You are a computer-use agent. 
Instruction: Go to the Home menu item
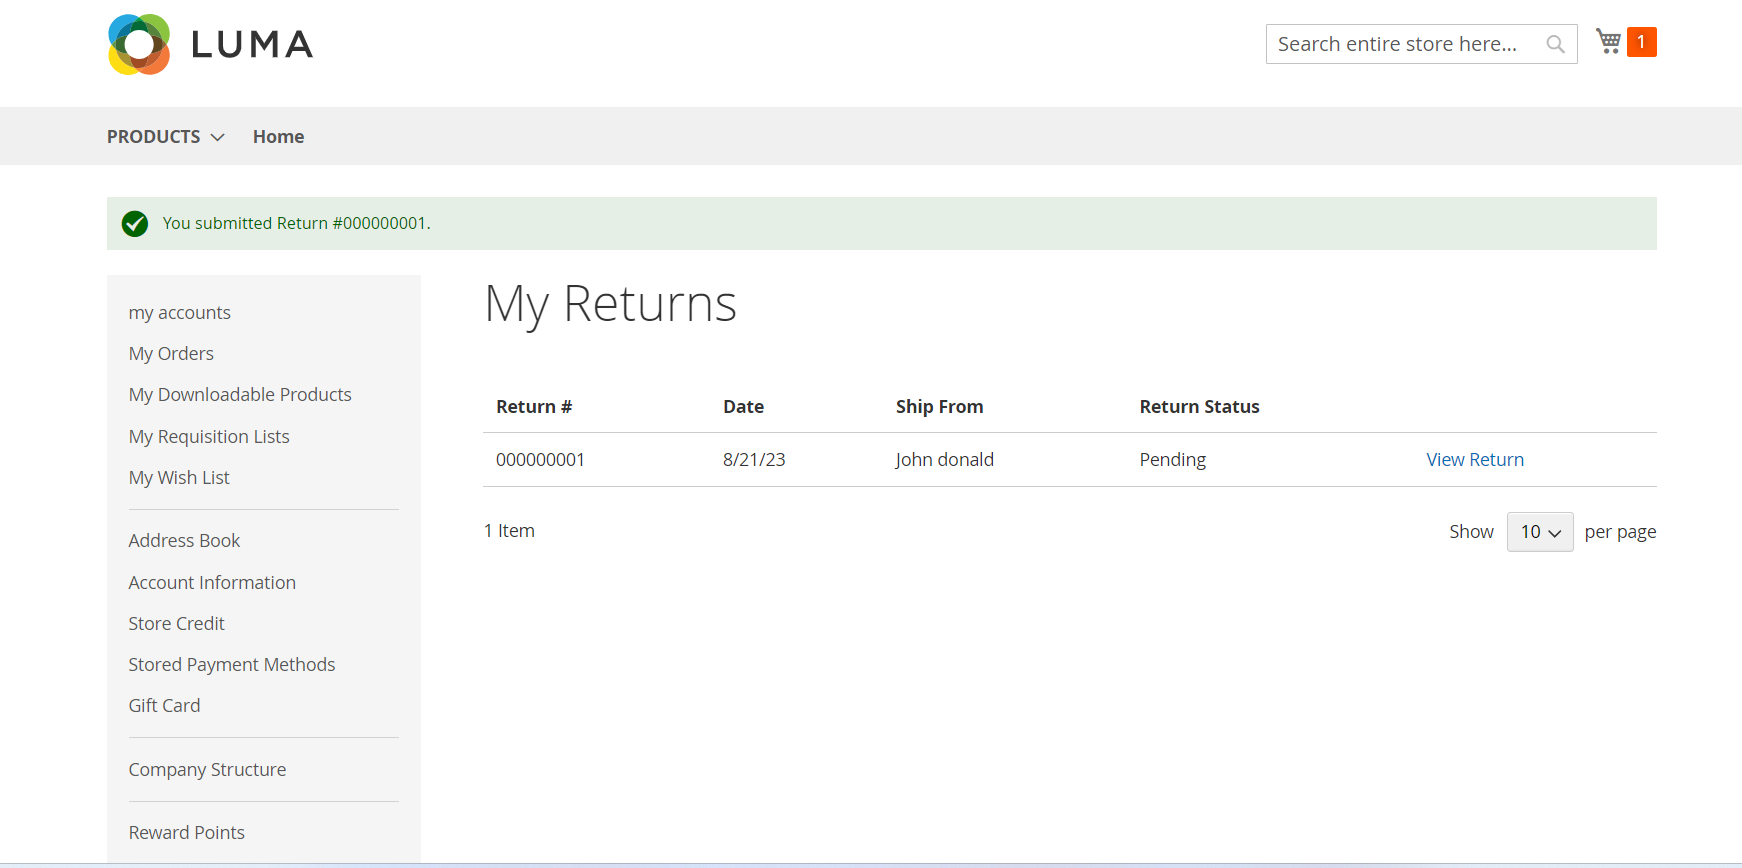278,137
